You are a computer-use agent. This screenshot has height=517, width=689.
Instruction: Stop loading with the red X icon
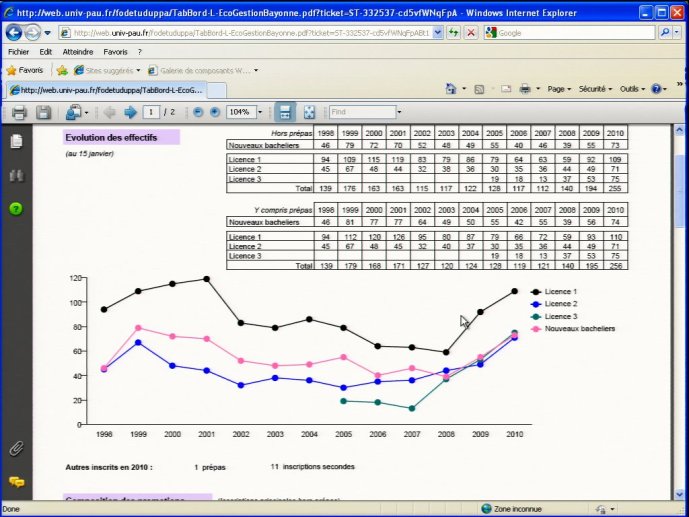tap(471, 33)
